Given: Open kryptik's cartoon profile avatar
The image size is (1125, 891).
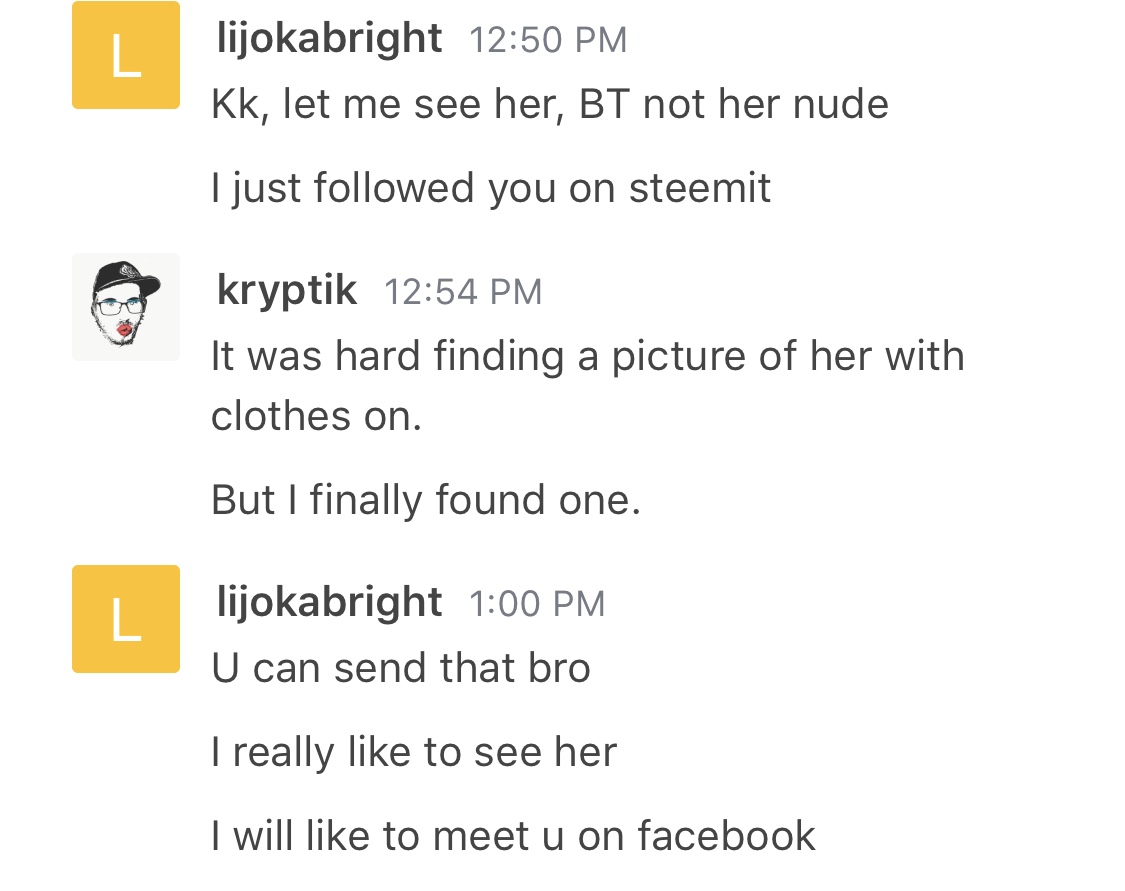Looking at the screenshot, I should [126, 306].
